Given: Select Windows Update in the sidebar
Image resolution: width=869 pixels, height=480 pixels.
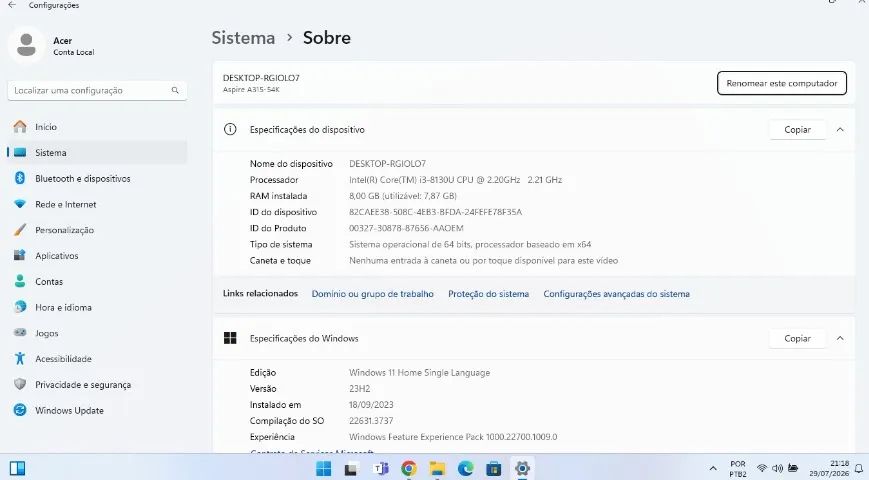Looking at the screenshot, I should pyautogui.click(x=97, y=410).
